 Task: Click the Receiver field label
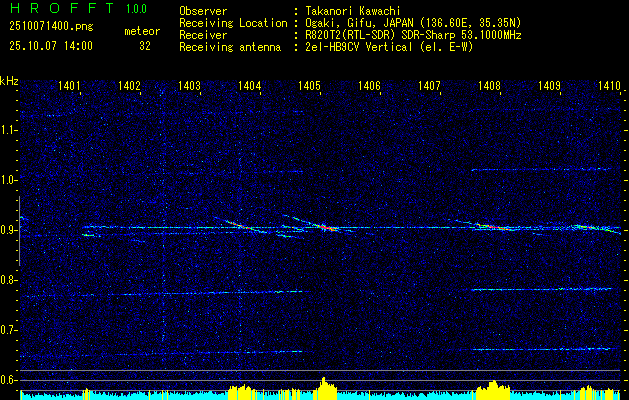203,35
